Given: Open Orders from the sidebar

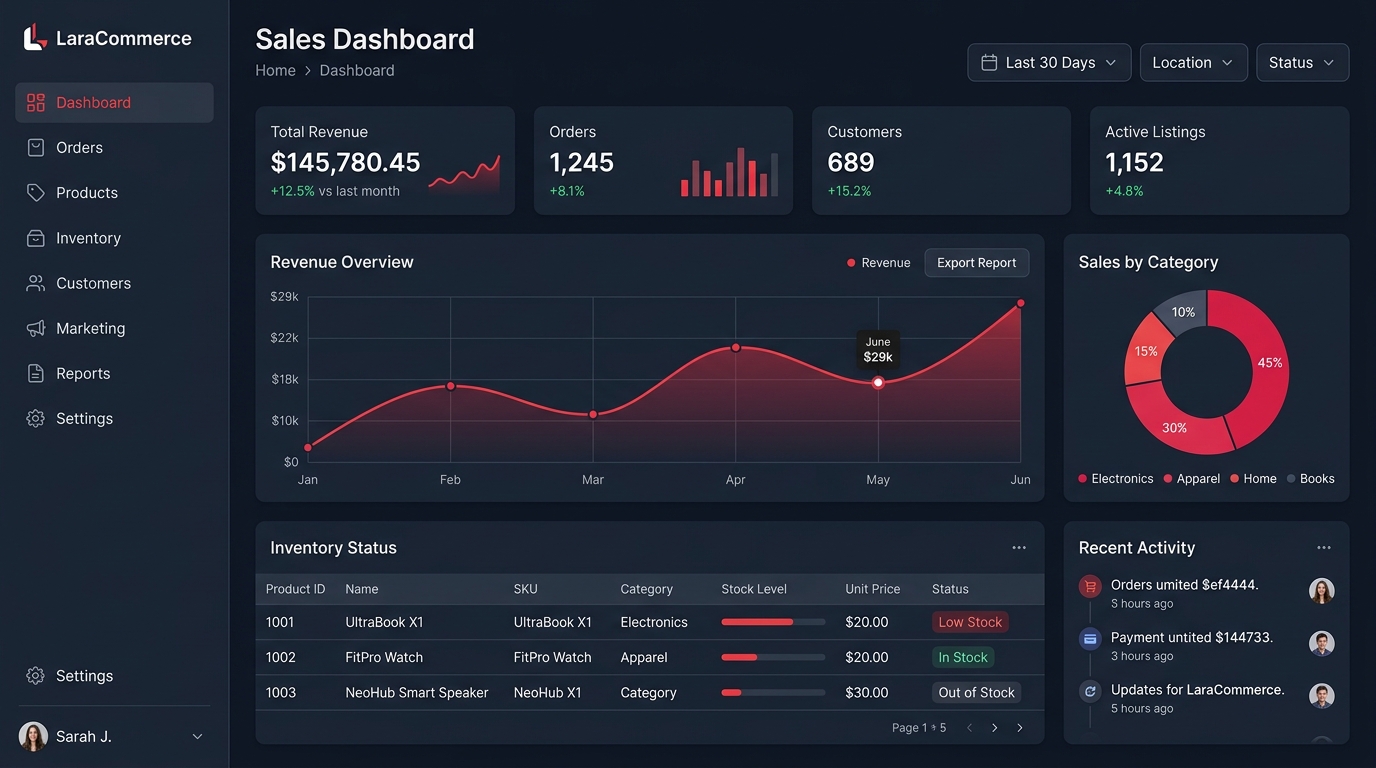Looking at the screenshot, I should click(114, 148).
